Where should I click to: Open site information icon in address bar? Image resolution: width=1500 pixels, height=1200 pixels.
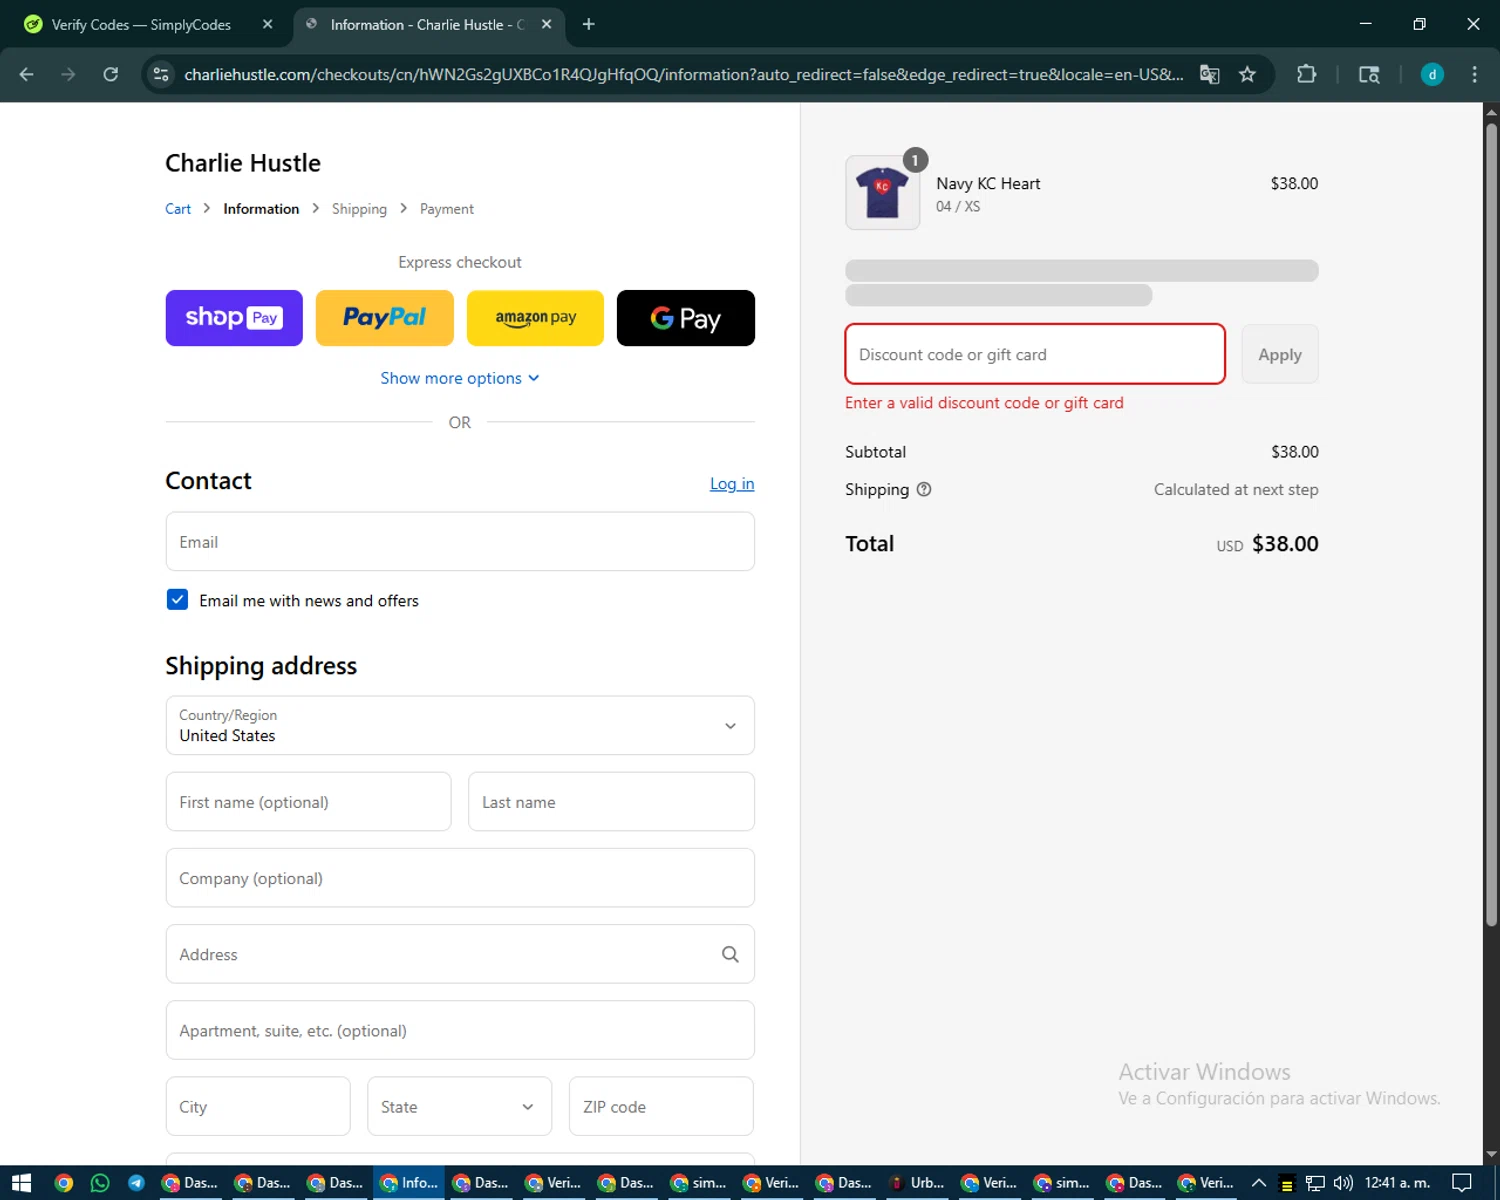click(x=161, y=74)
